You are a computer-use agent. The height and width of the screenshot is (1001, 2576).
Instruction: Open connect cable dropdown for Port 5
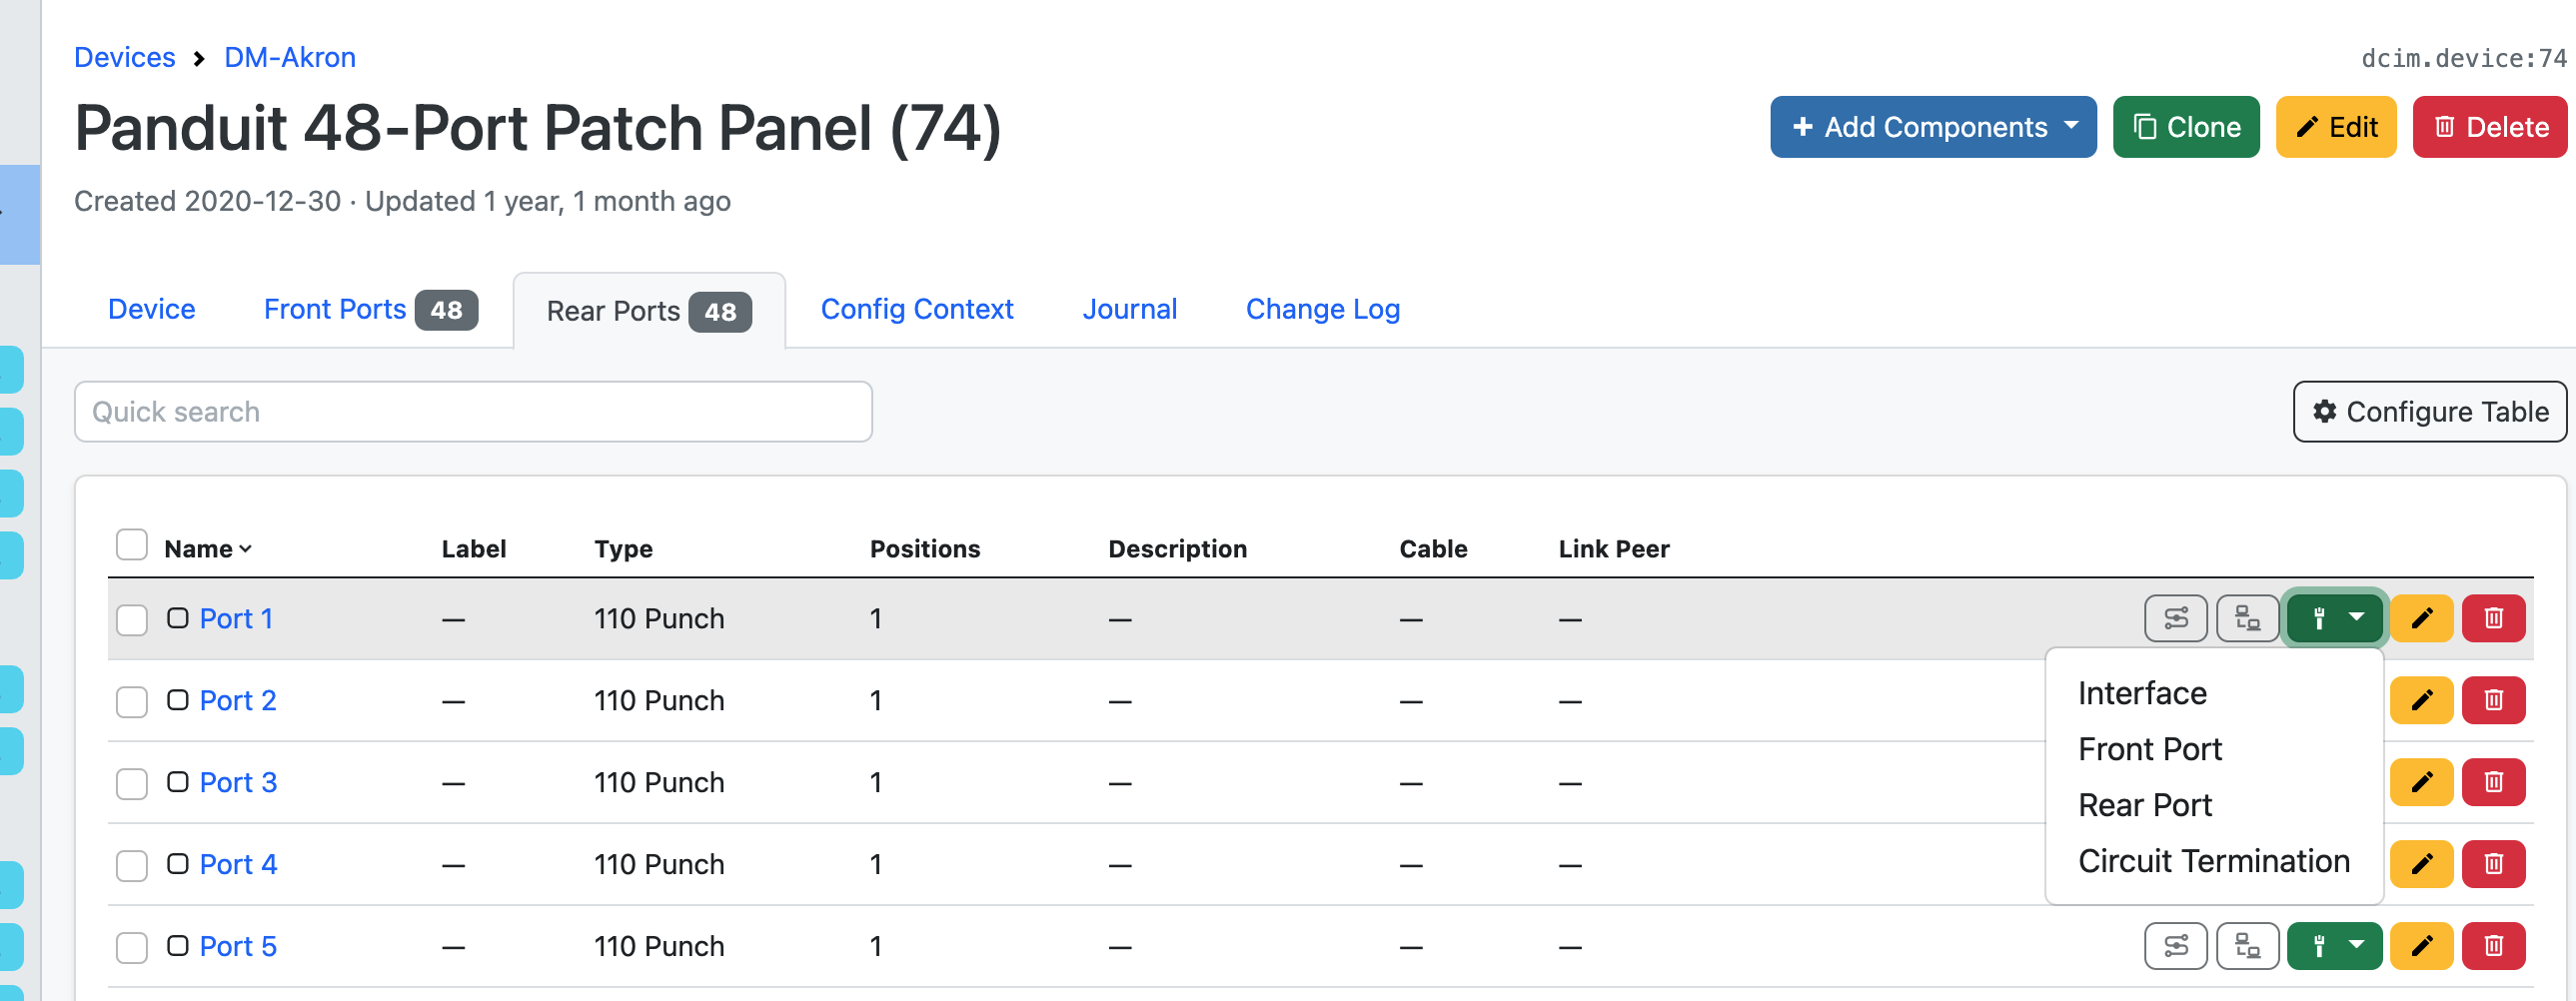[x=2335, y=947]
